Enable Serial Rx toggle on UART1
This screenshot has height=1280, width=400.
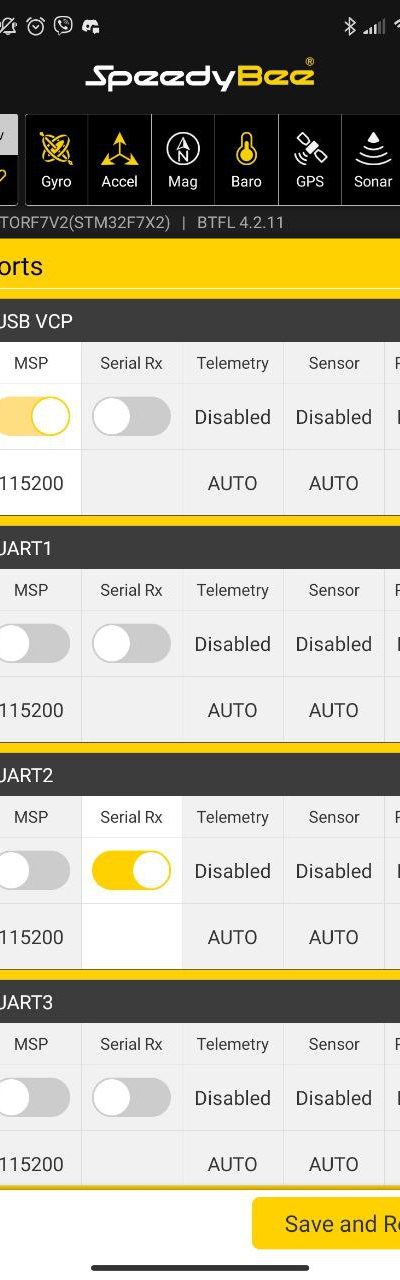[131, 643]
